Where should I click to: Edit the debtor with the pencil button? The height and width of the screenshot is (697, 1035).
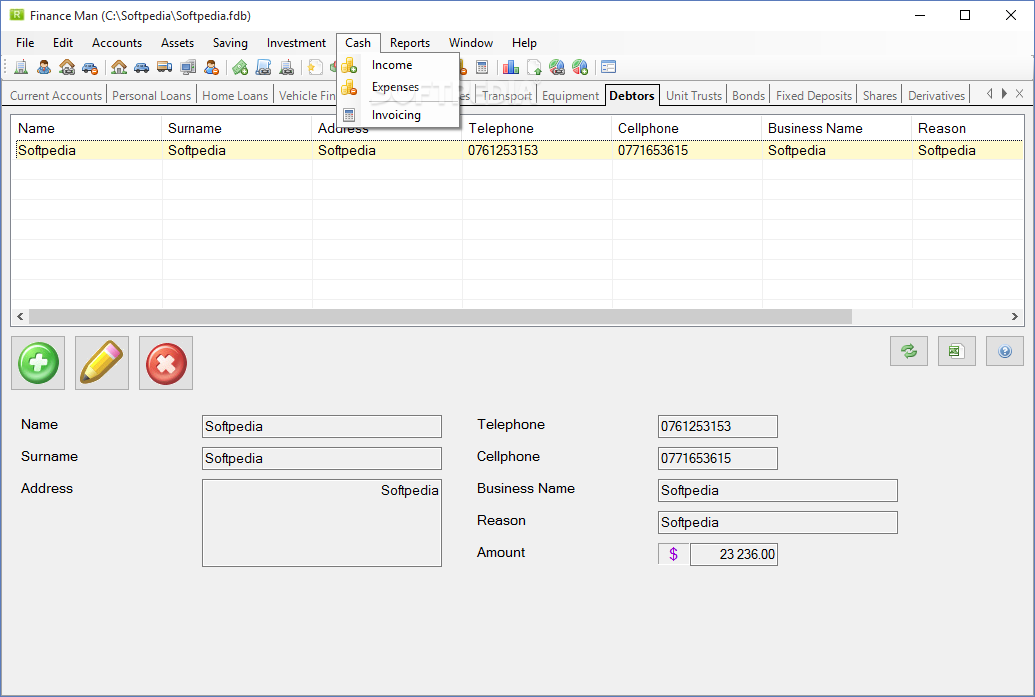point(102,363)
